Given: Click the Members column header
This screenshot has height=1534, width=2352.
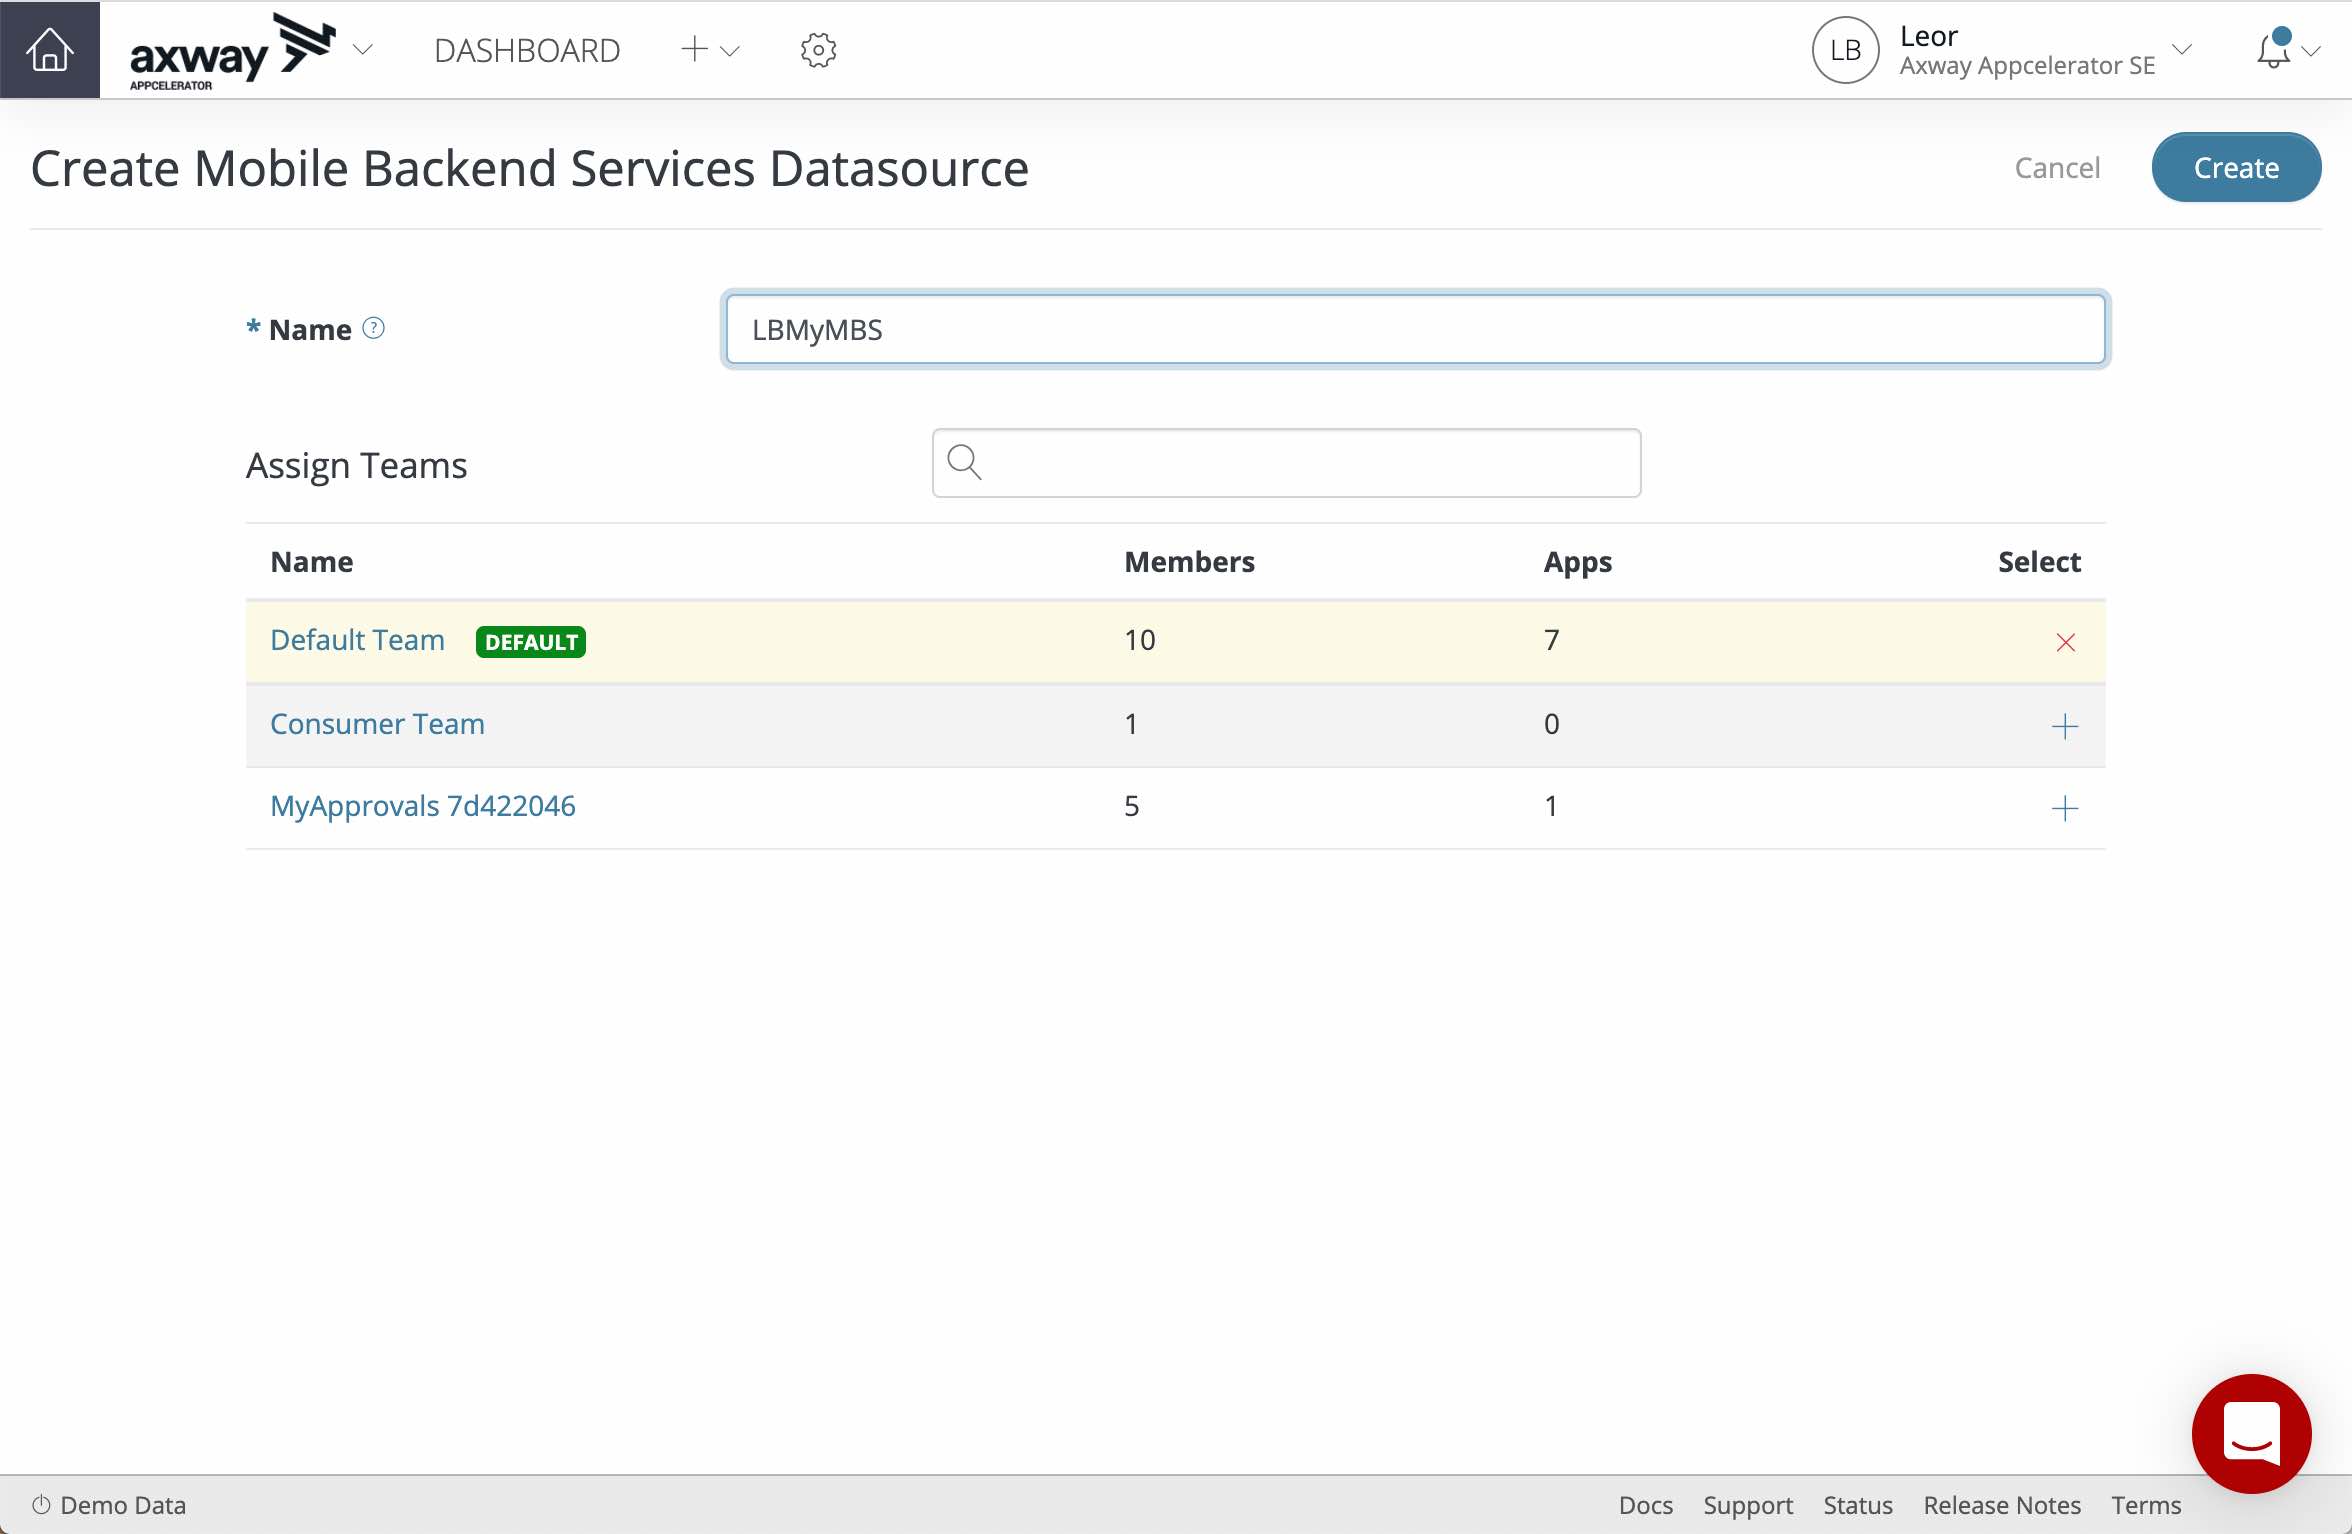Looking at the screenshot, I should (1189, 561).
